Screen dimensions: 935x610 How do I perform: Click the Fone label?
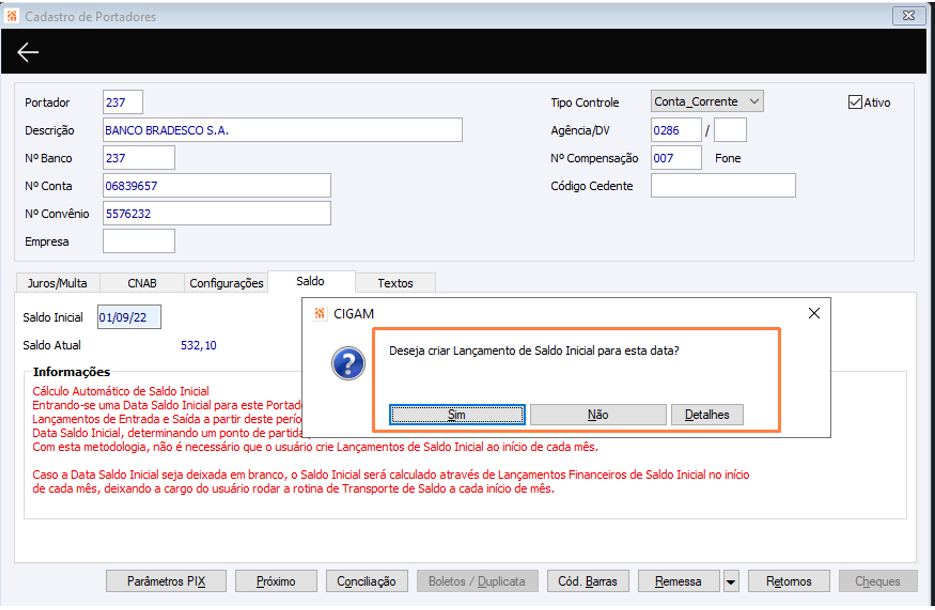tap(728, 158)
